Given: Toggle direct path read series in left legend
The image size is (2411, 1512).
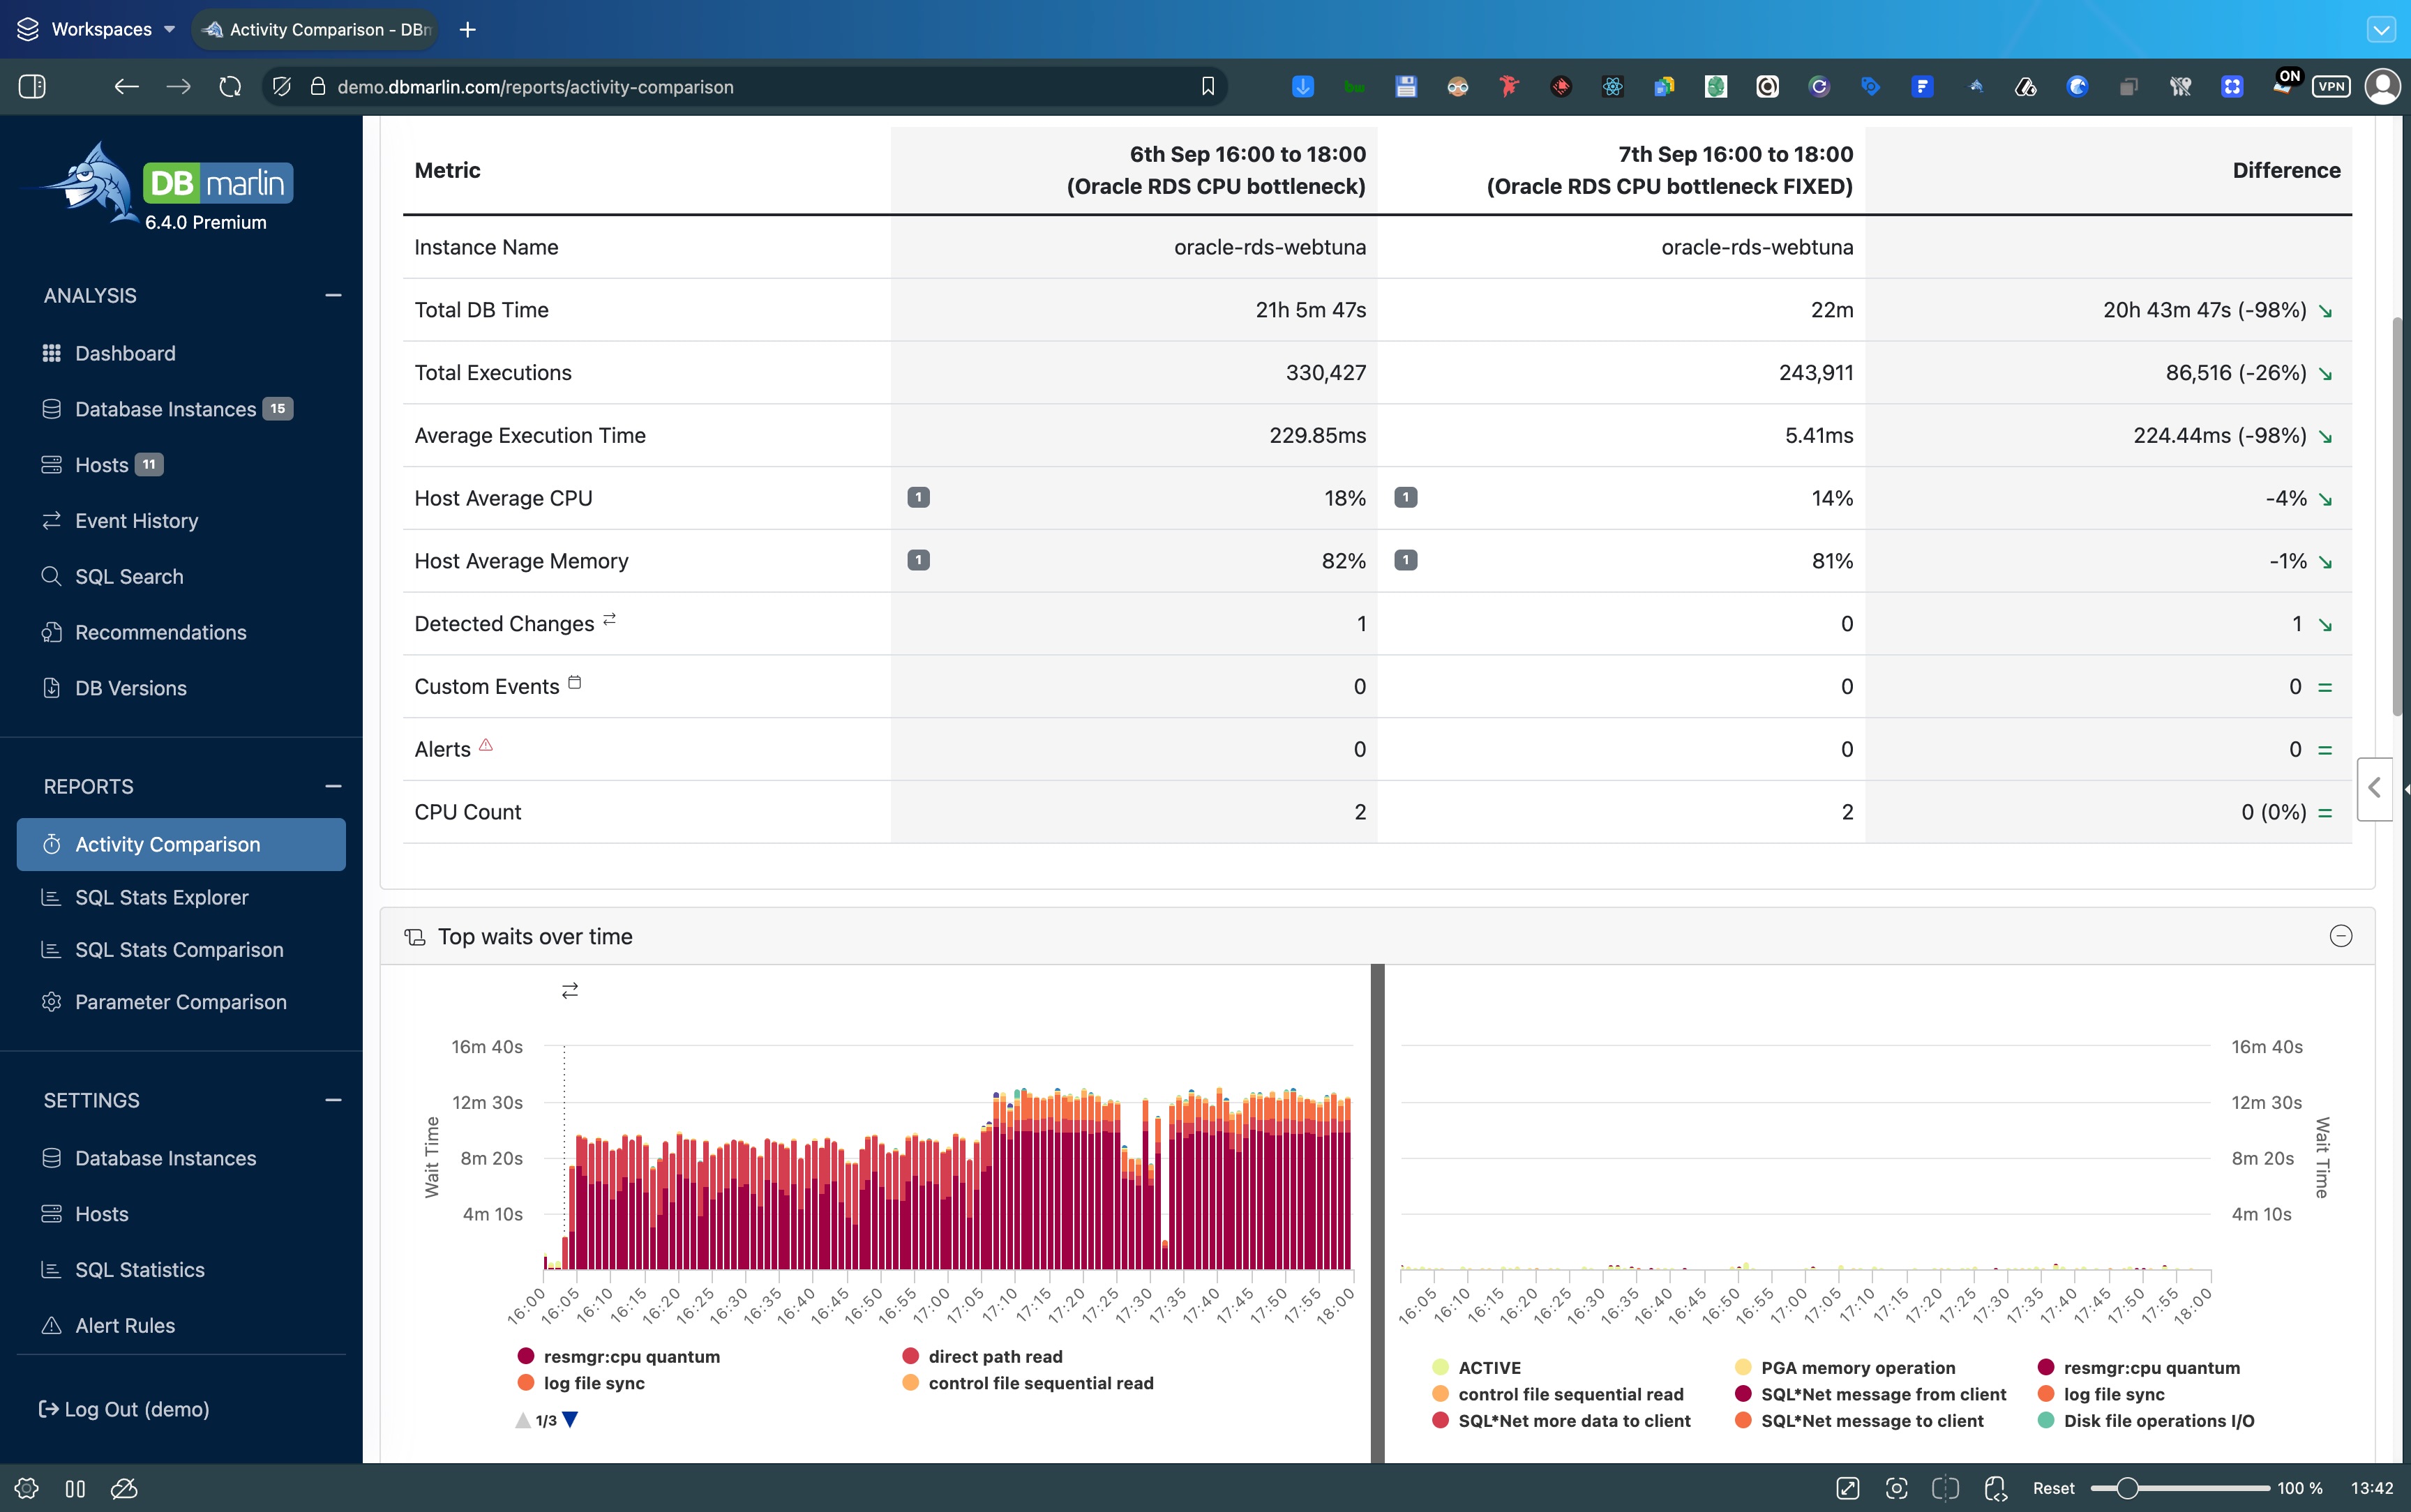Looking at the screenshot, I should click(x=983, y=1357).
